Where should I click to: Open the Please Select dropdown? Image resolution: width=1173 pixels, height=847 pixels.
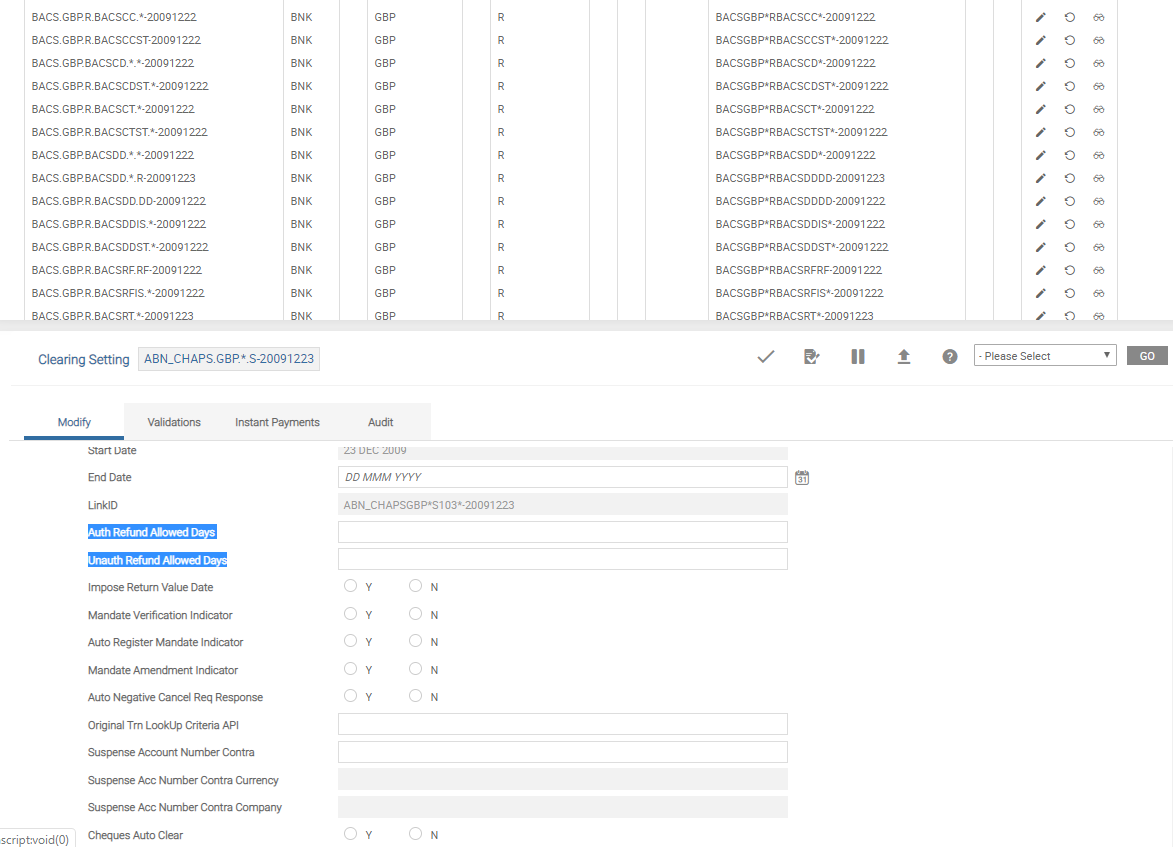coord(1045,356)
